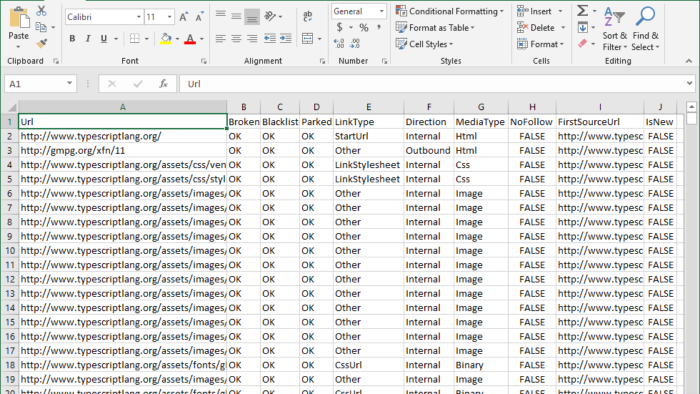The height and width of the screenshot is (394, 700).
Task: Apply the red Font Color
Action: pyautogui.click(x=190, y=39)
